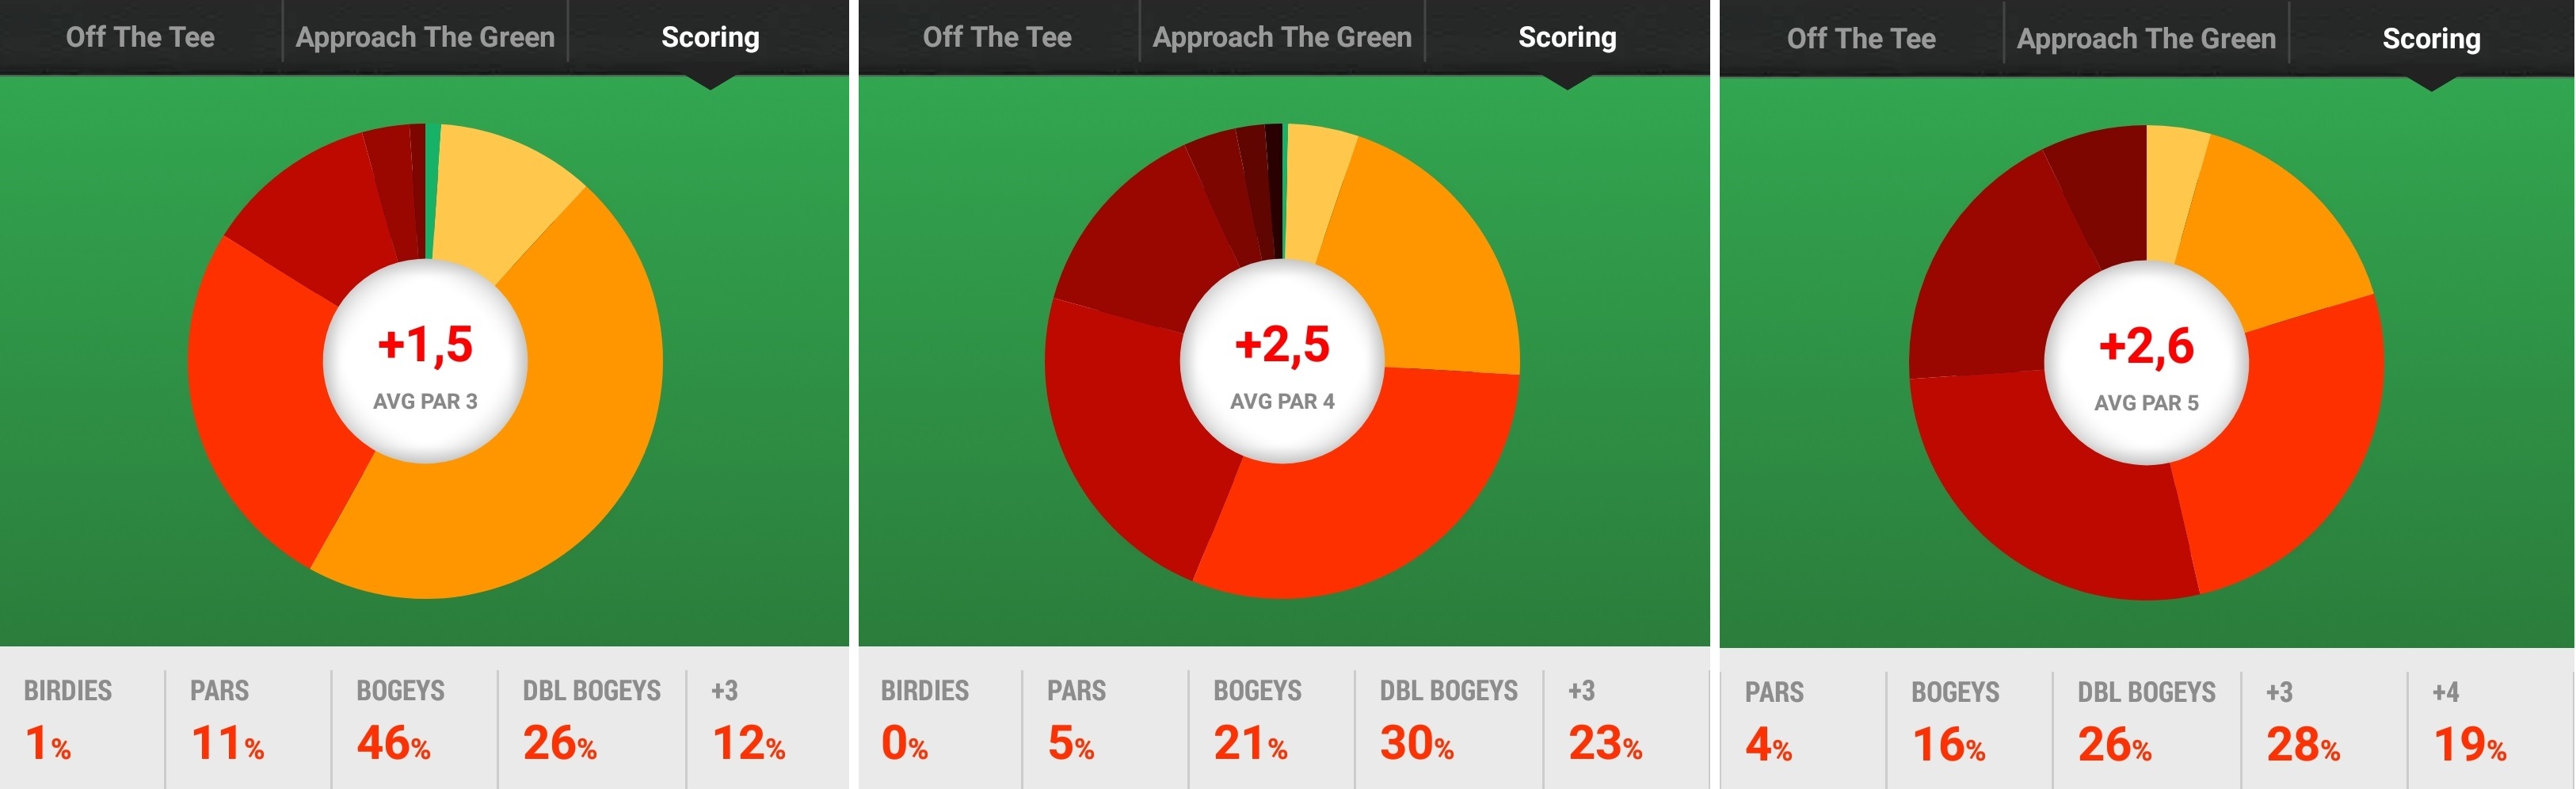Open Approach The Green tab above Par 4 chart
The height and width of the screenshot is (789, 2576).
pos(1282,37)
